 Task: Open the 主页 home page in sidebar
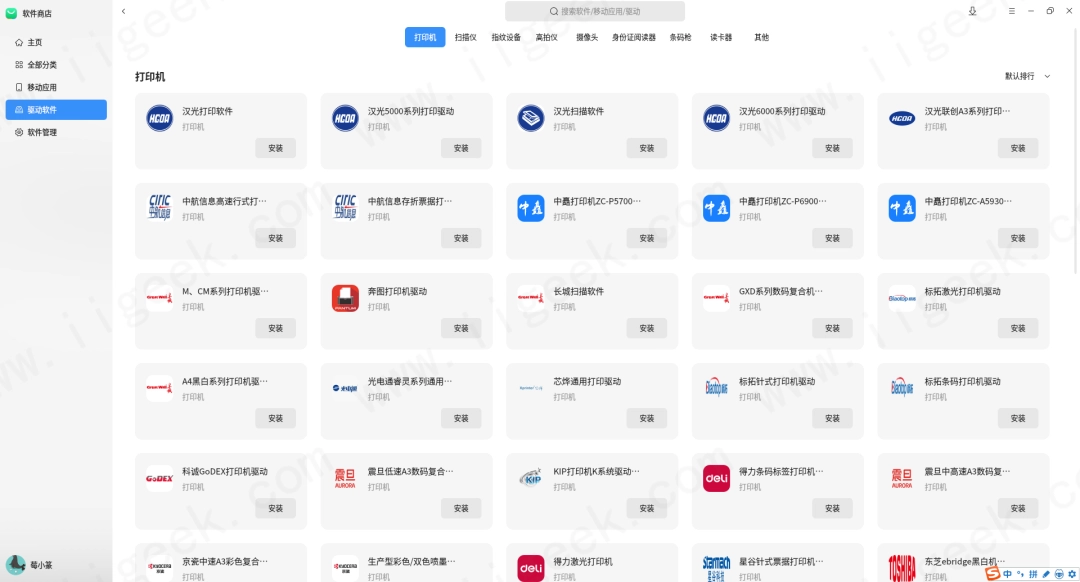pos(33,42)
